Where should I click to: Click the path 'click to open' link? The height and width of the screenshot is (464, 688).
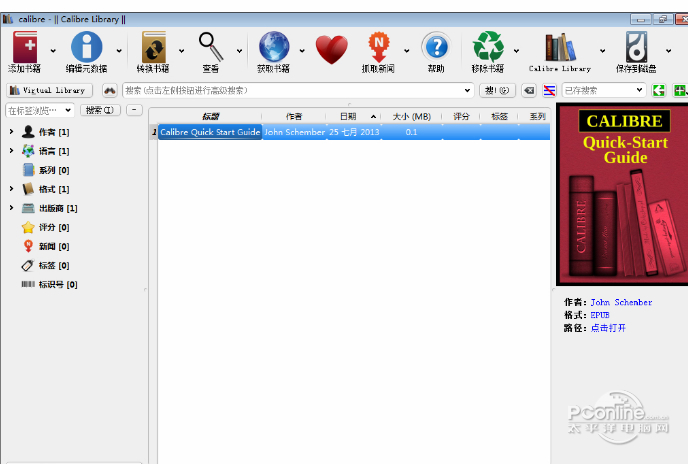(608, 327)
